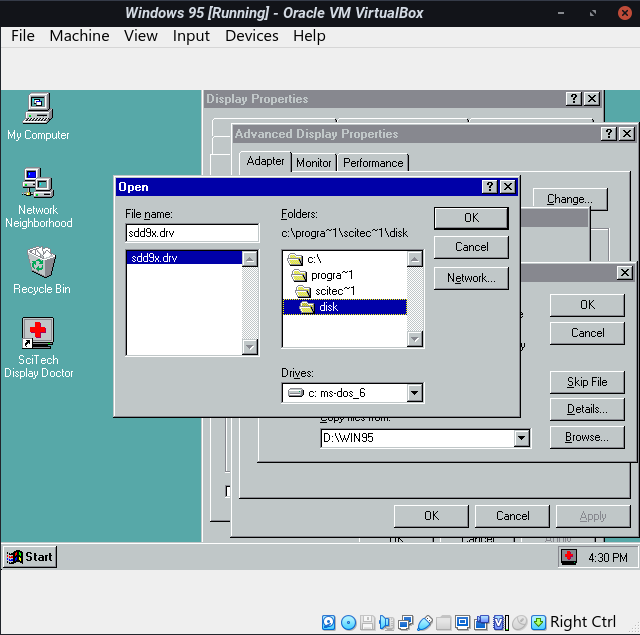This screenshot has width=640, height=635.
Task: Click the Browse... button
Action: pos(586,437)
